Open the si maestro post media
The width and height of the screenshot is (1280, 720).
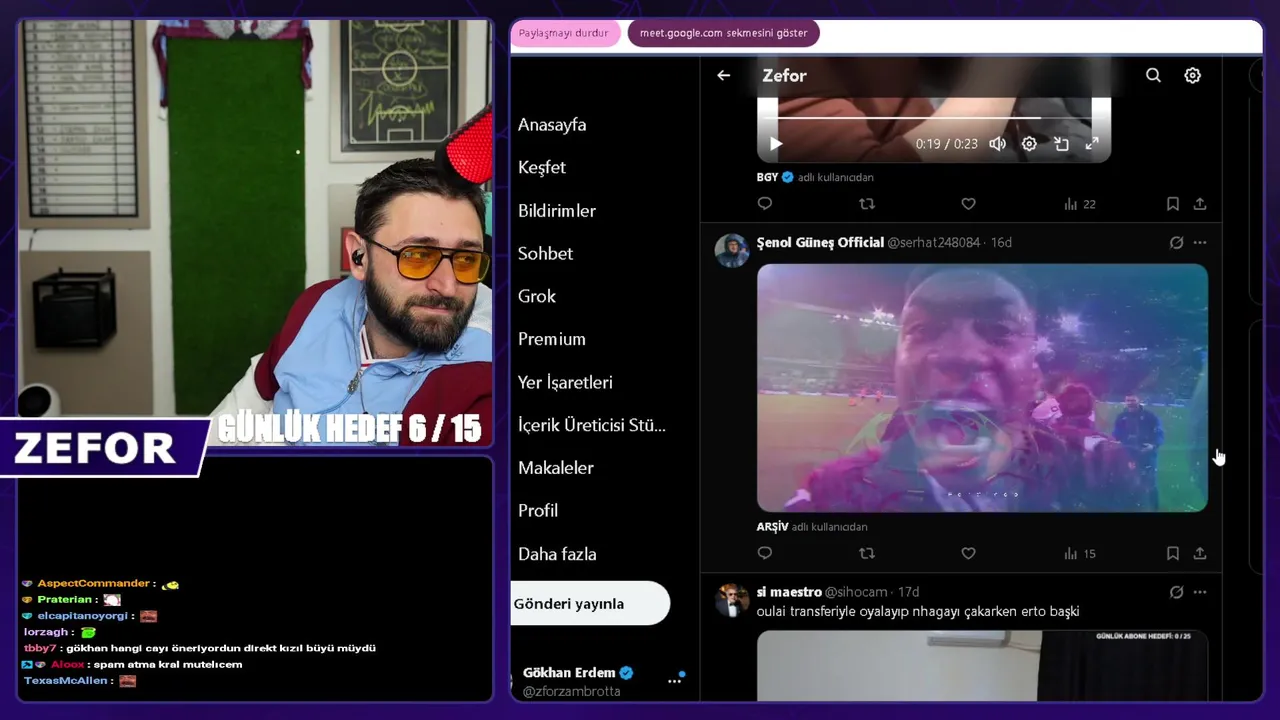[982, 665]
